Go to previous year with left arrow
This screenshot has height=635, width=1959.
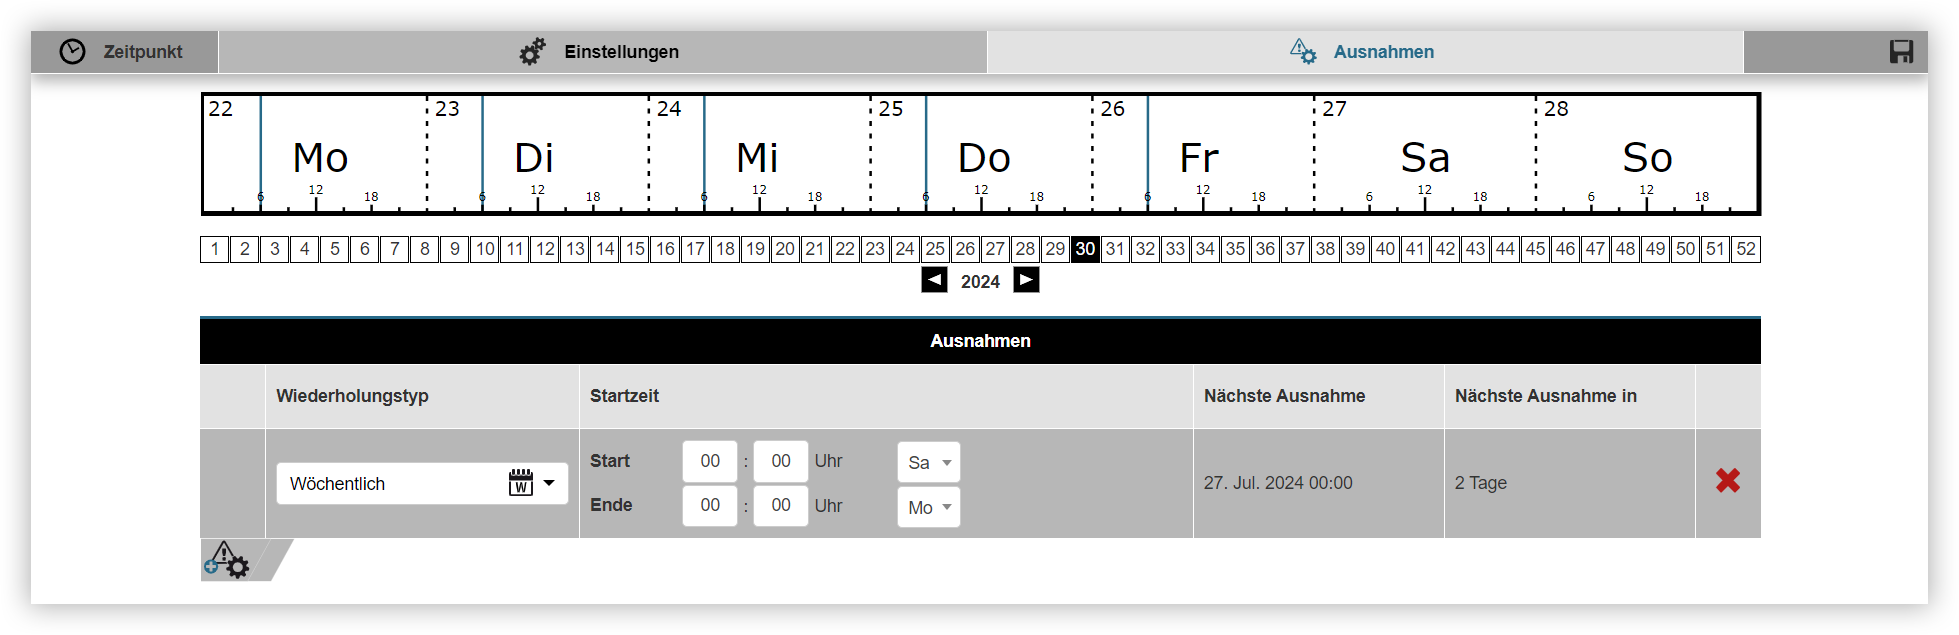(x=934, y=280)
